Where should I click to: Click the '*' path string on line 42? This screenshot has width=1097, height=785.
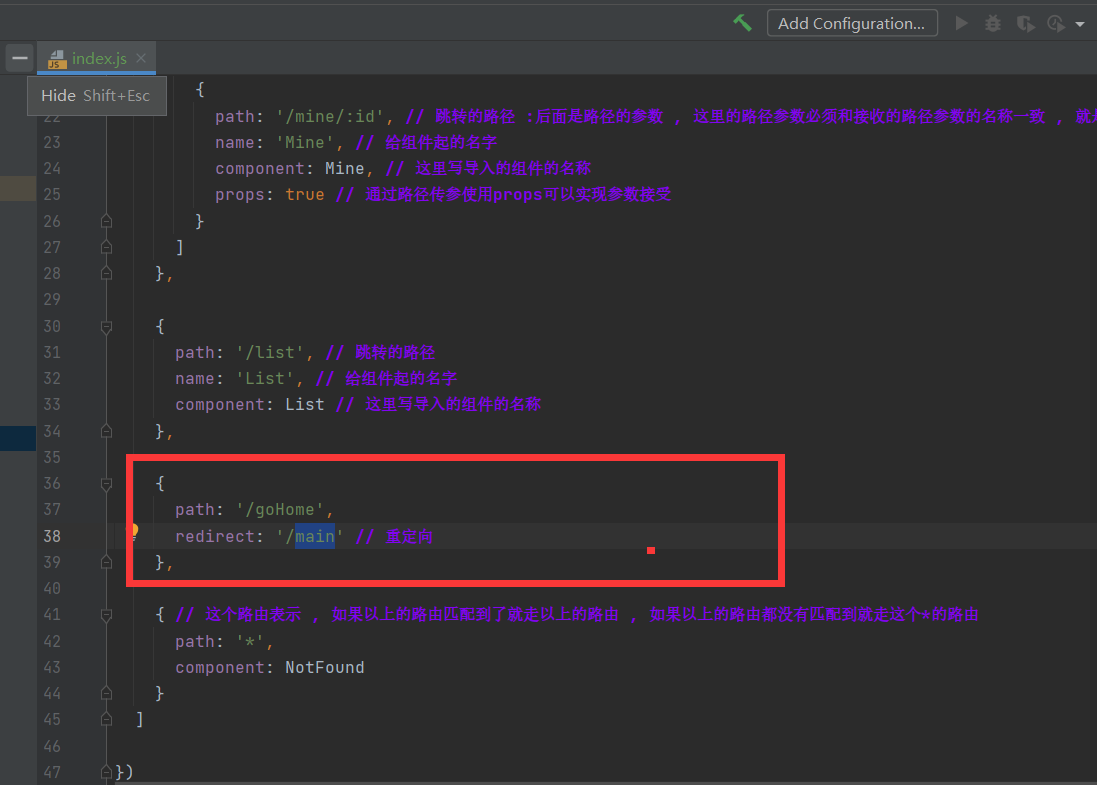[250, 642]
